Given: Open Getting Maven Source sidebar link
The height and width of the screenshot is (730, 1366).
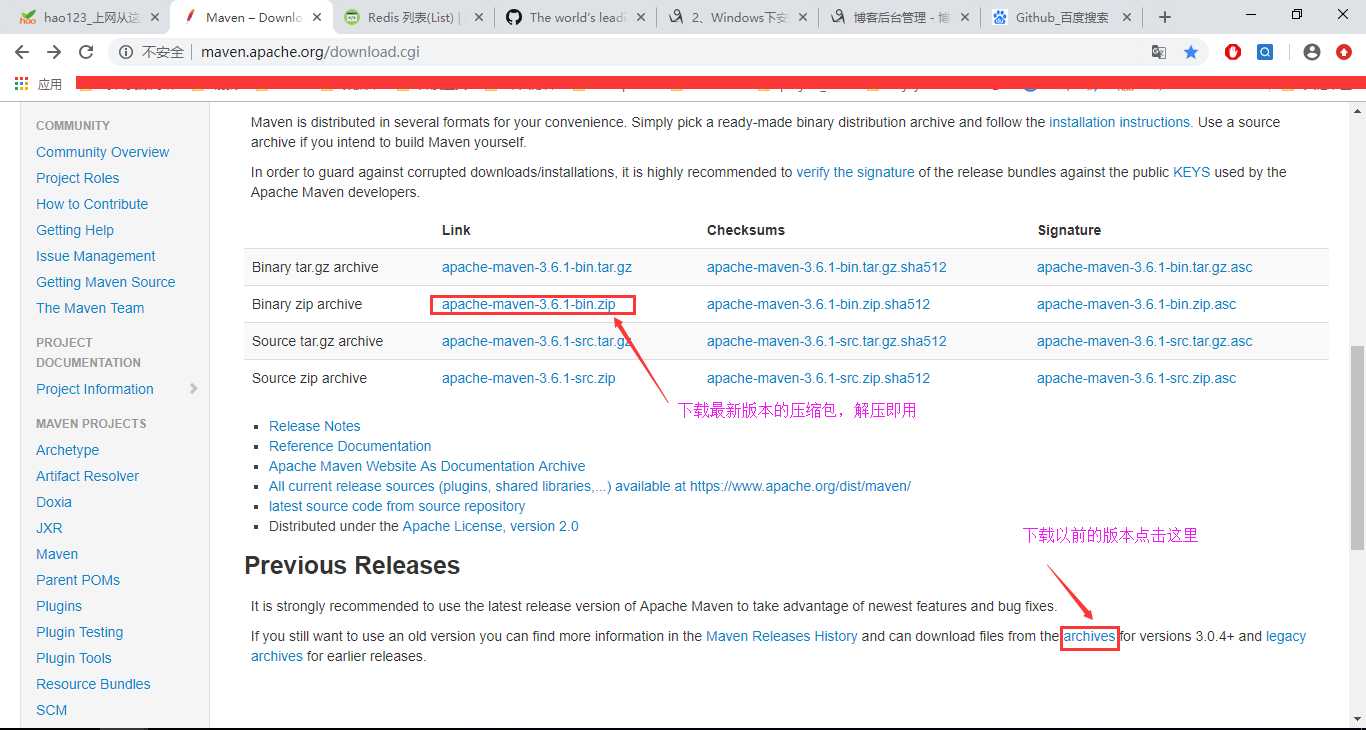Looking at the screenshot, I should pyautogui.click(x=106, y=282).
